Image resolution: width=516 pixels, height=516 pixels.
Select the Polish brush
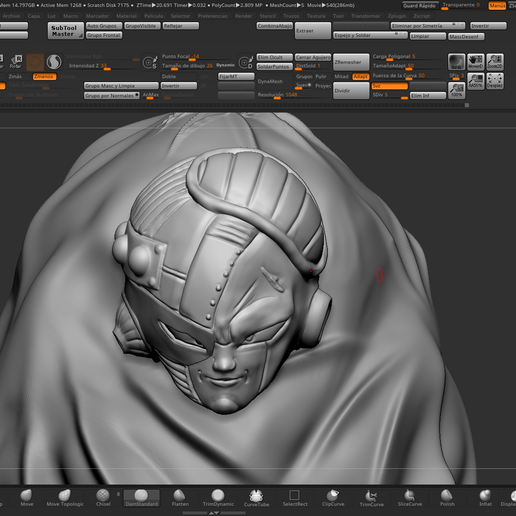point(447,498)
